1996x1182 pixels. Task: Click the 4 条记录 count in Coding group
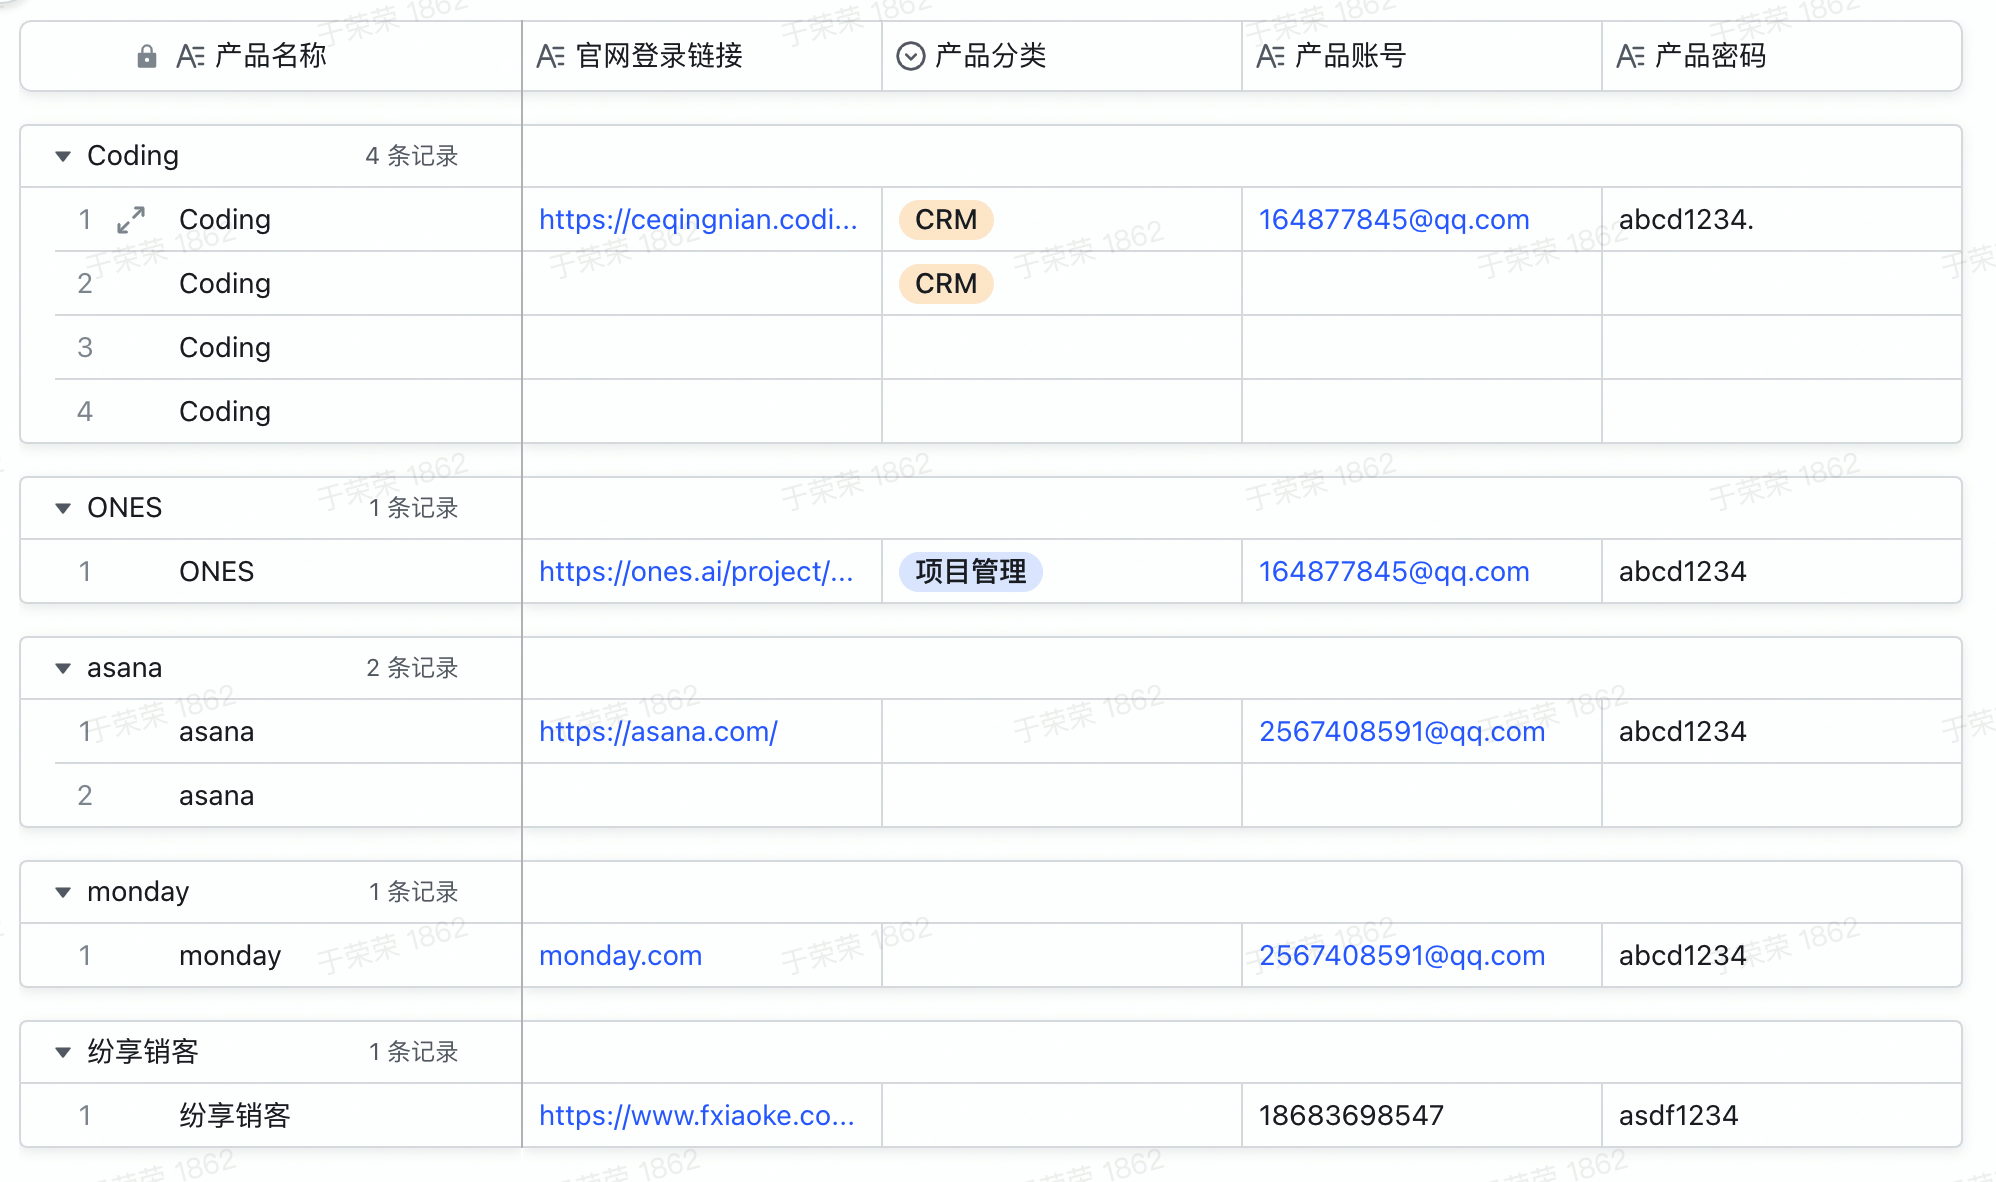pos(412,156)
